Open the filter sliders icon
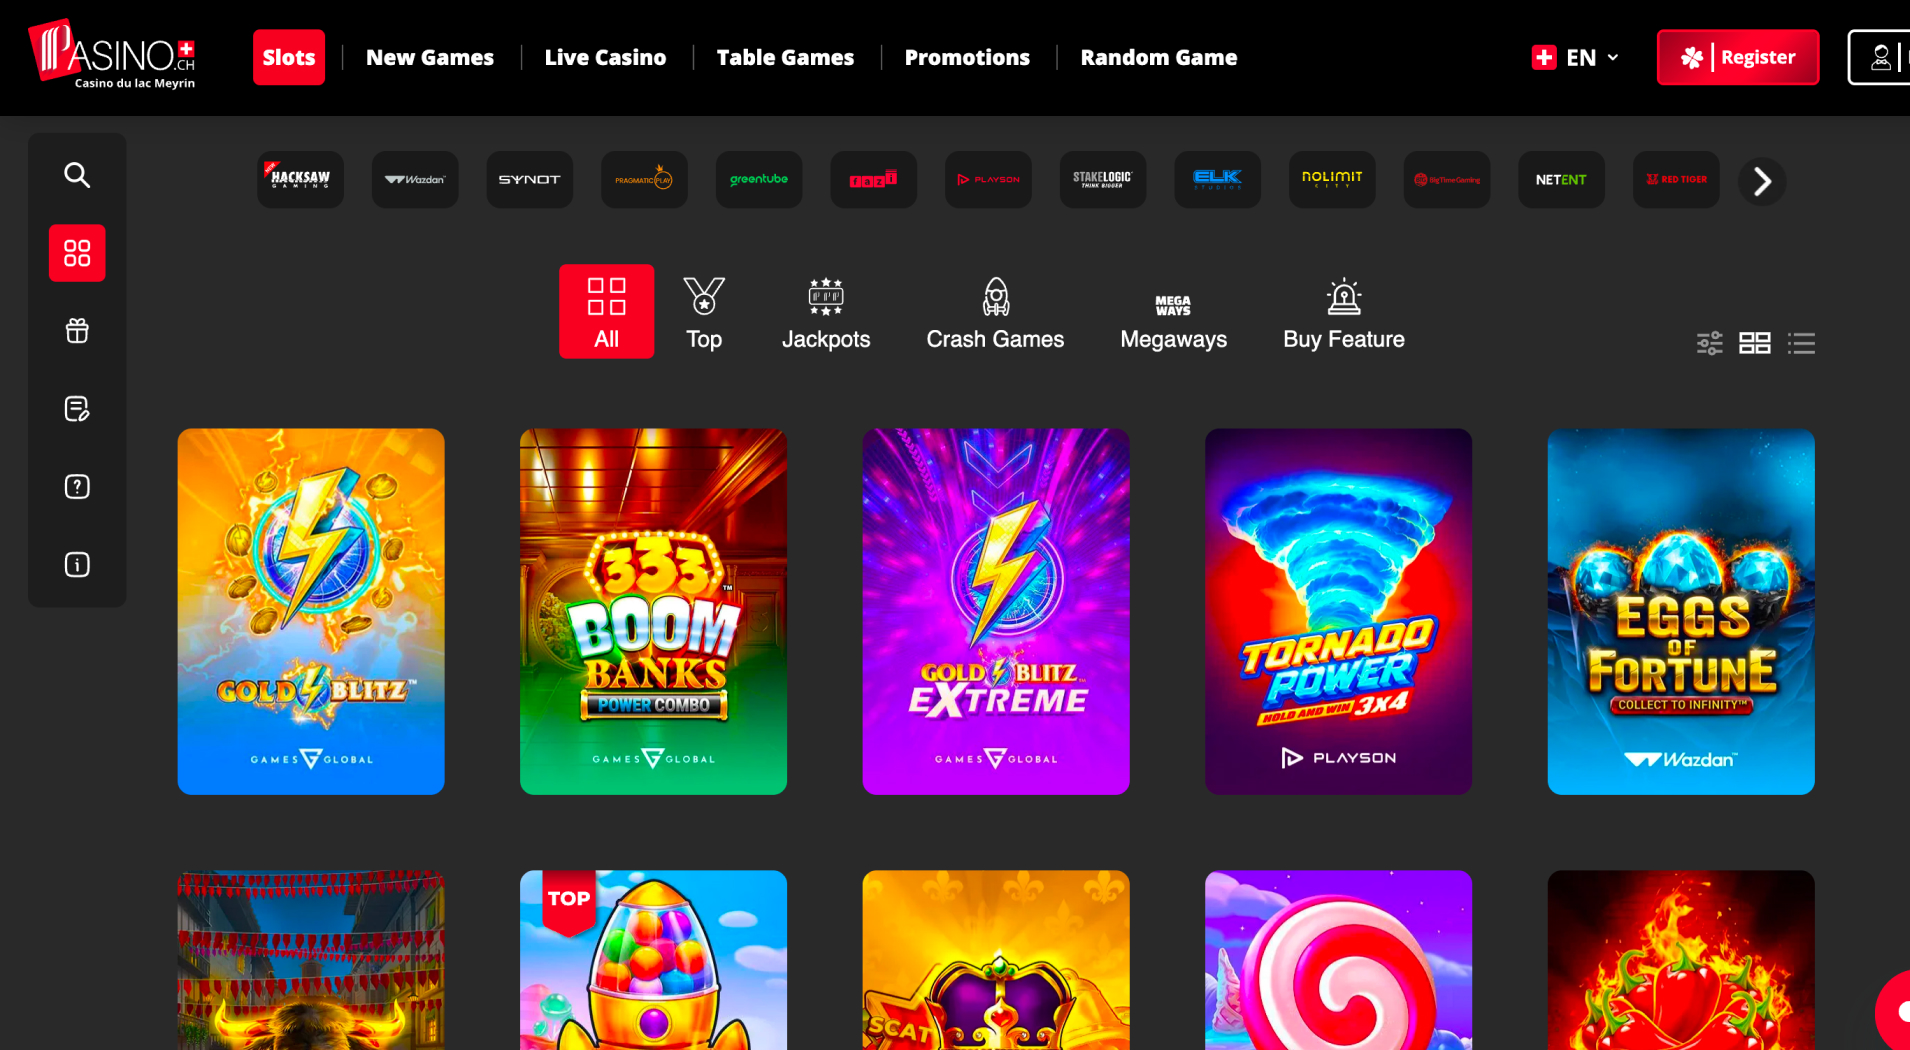Image resolution: width=1910 pixels, height=1050 pixels. [x=1710, y=343]
